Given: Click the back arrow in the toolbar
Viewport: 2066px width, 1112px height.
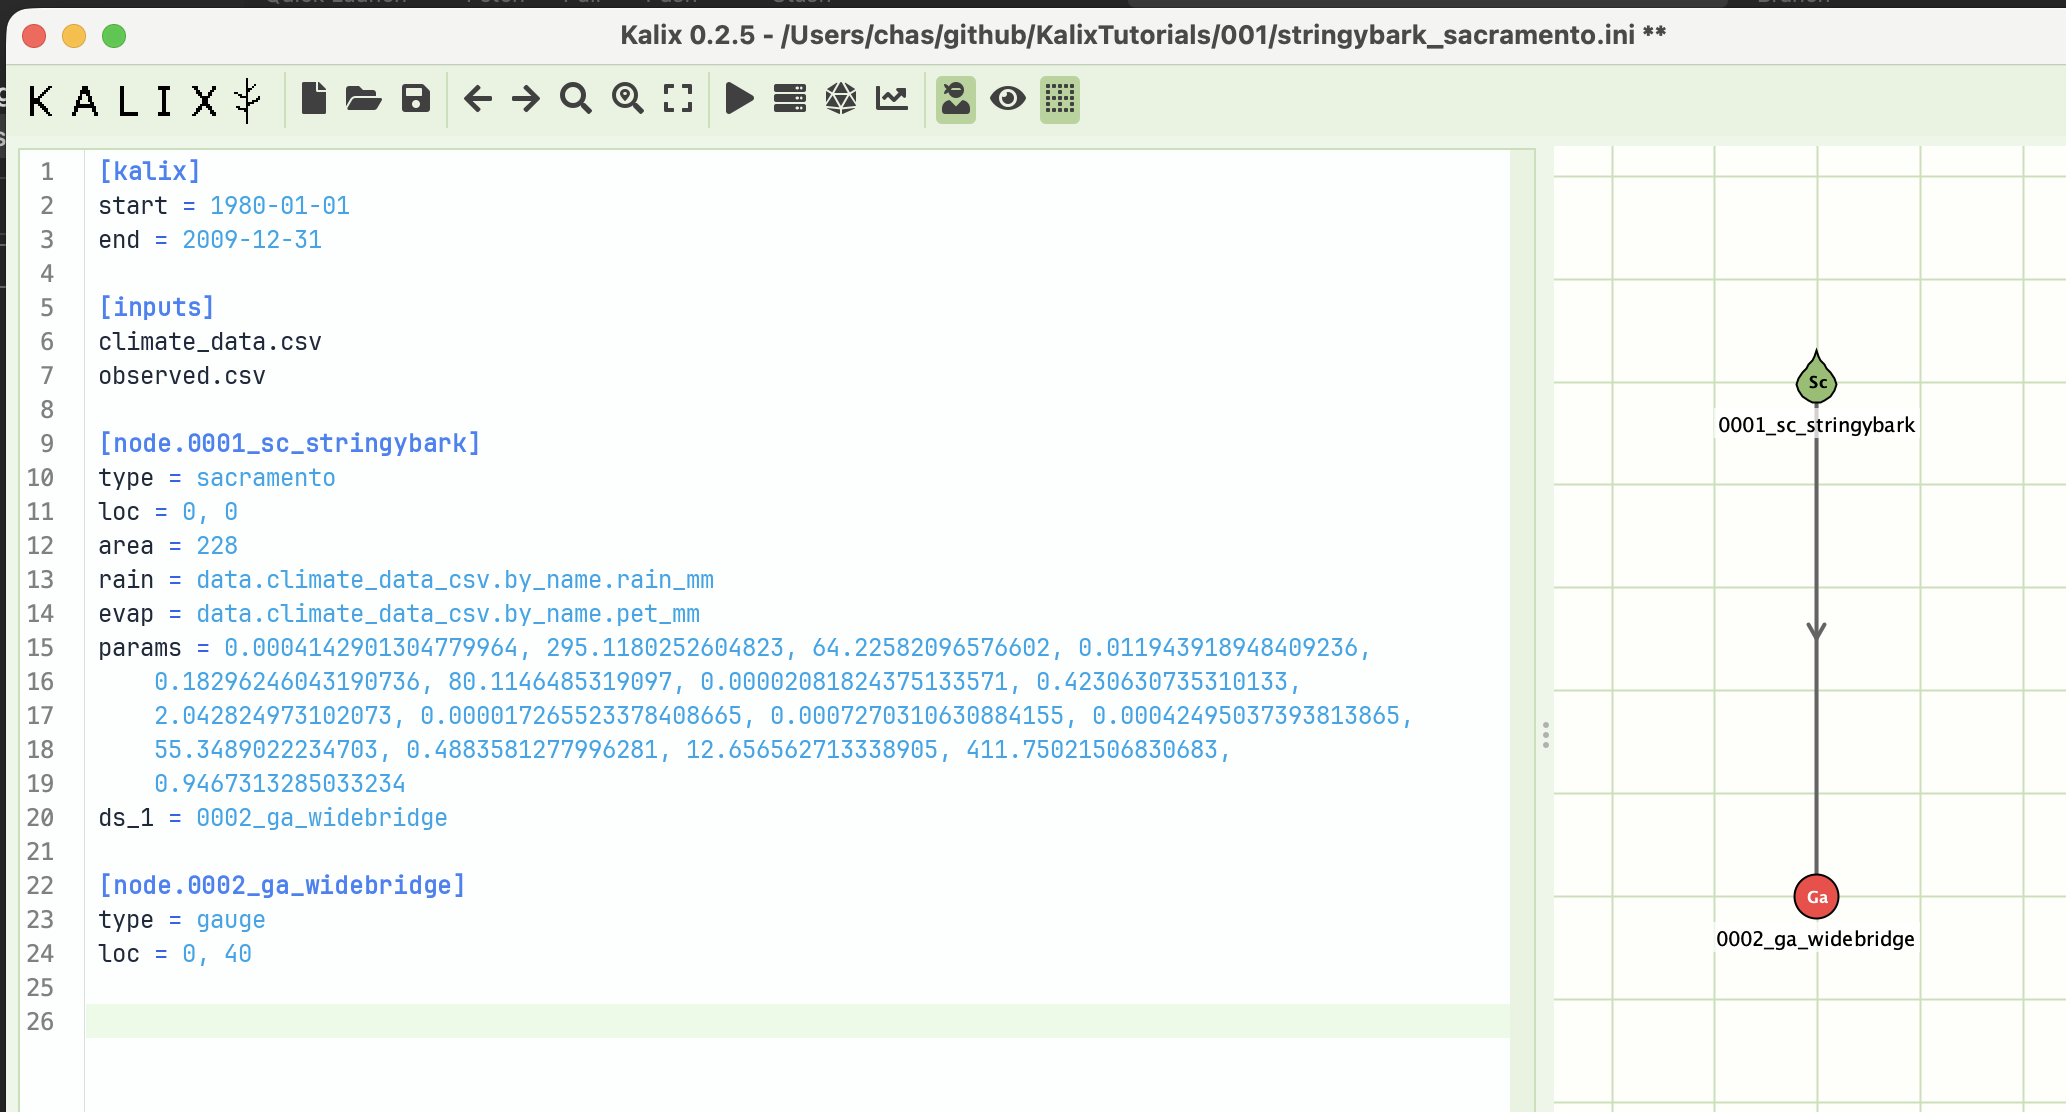Looking at the screenshot, I should [478, 99].
